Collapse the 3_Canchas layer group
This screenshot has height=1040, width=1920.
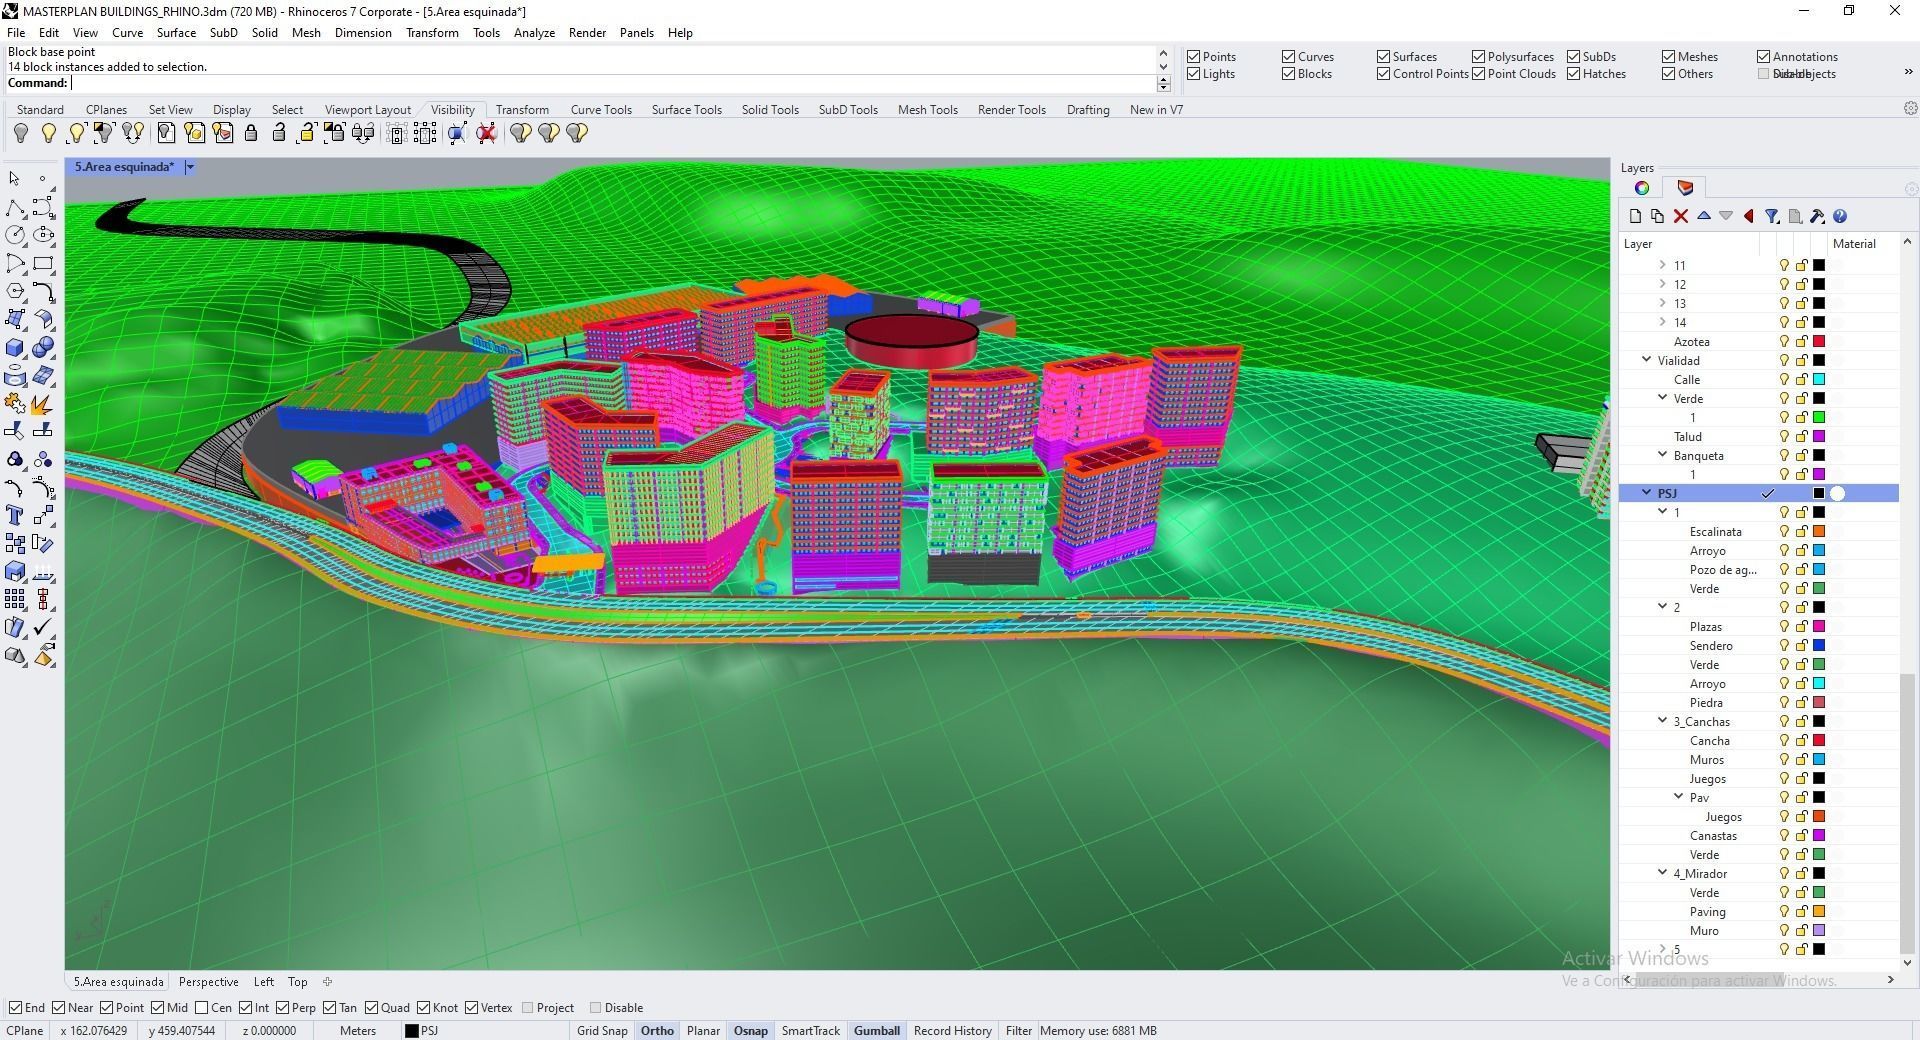pos(1663,721)
